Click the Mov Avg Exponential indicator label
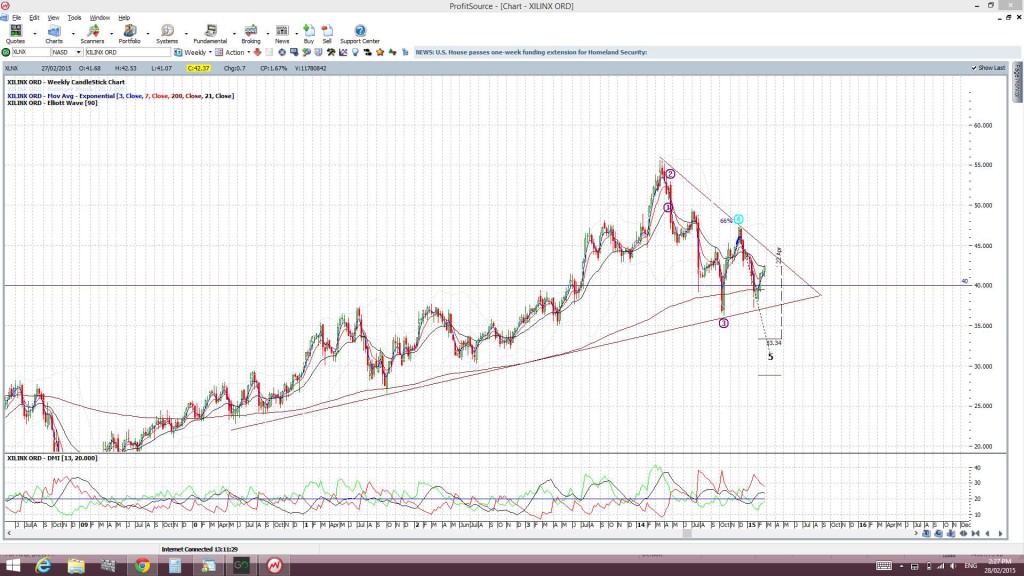 pos(120,96)
